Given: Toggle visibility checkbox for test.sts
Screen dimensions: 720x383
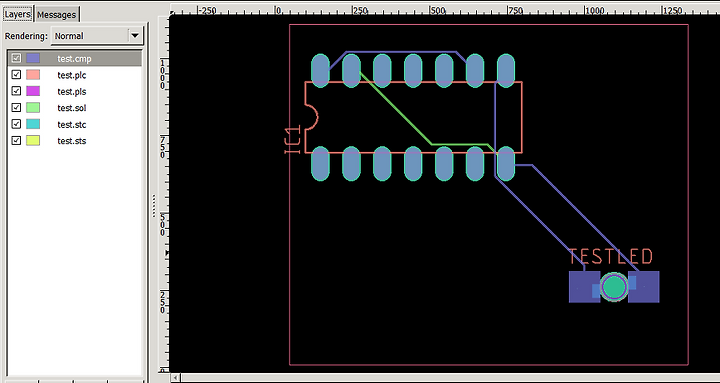Looking at the screenshot, I should click(x=17, y=141).
